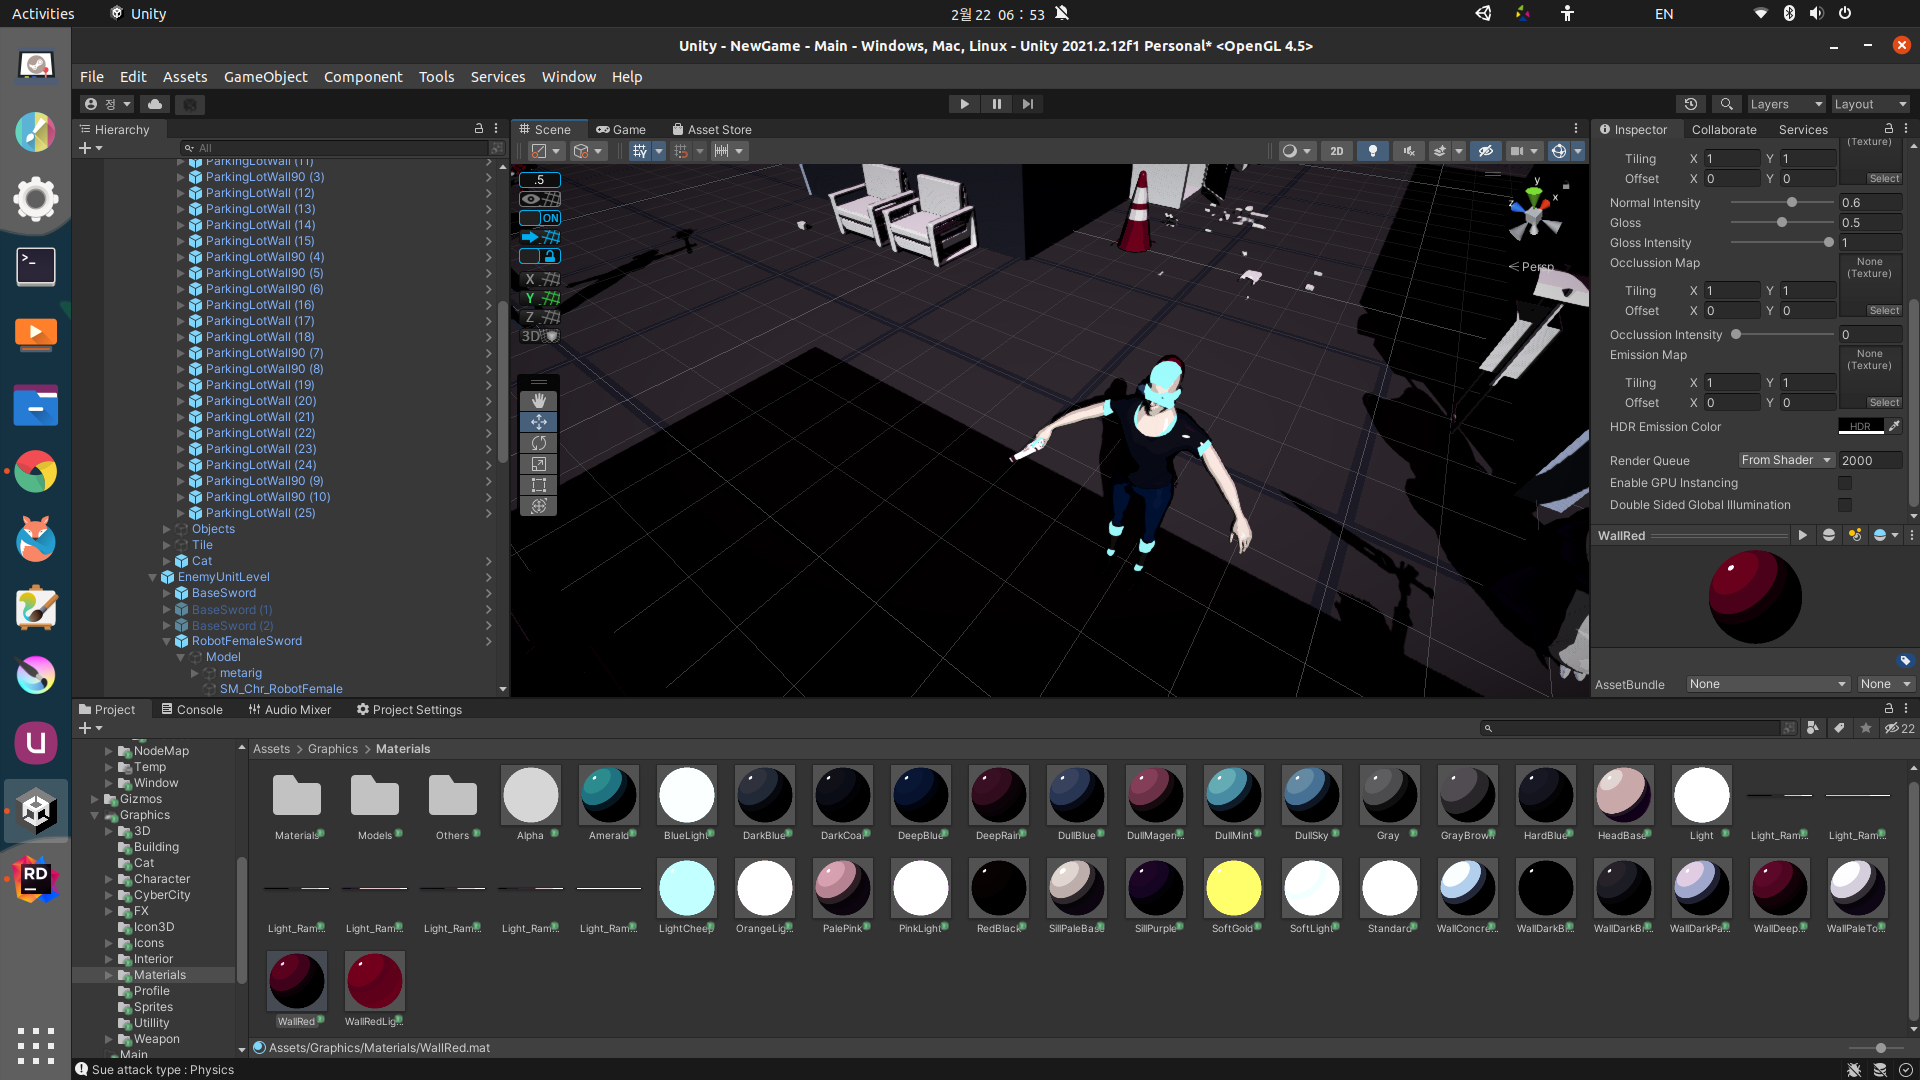
Task: Select the Rotate tool in scene toolbar
Action: tap(539, 443)
